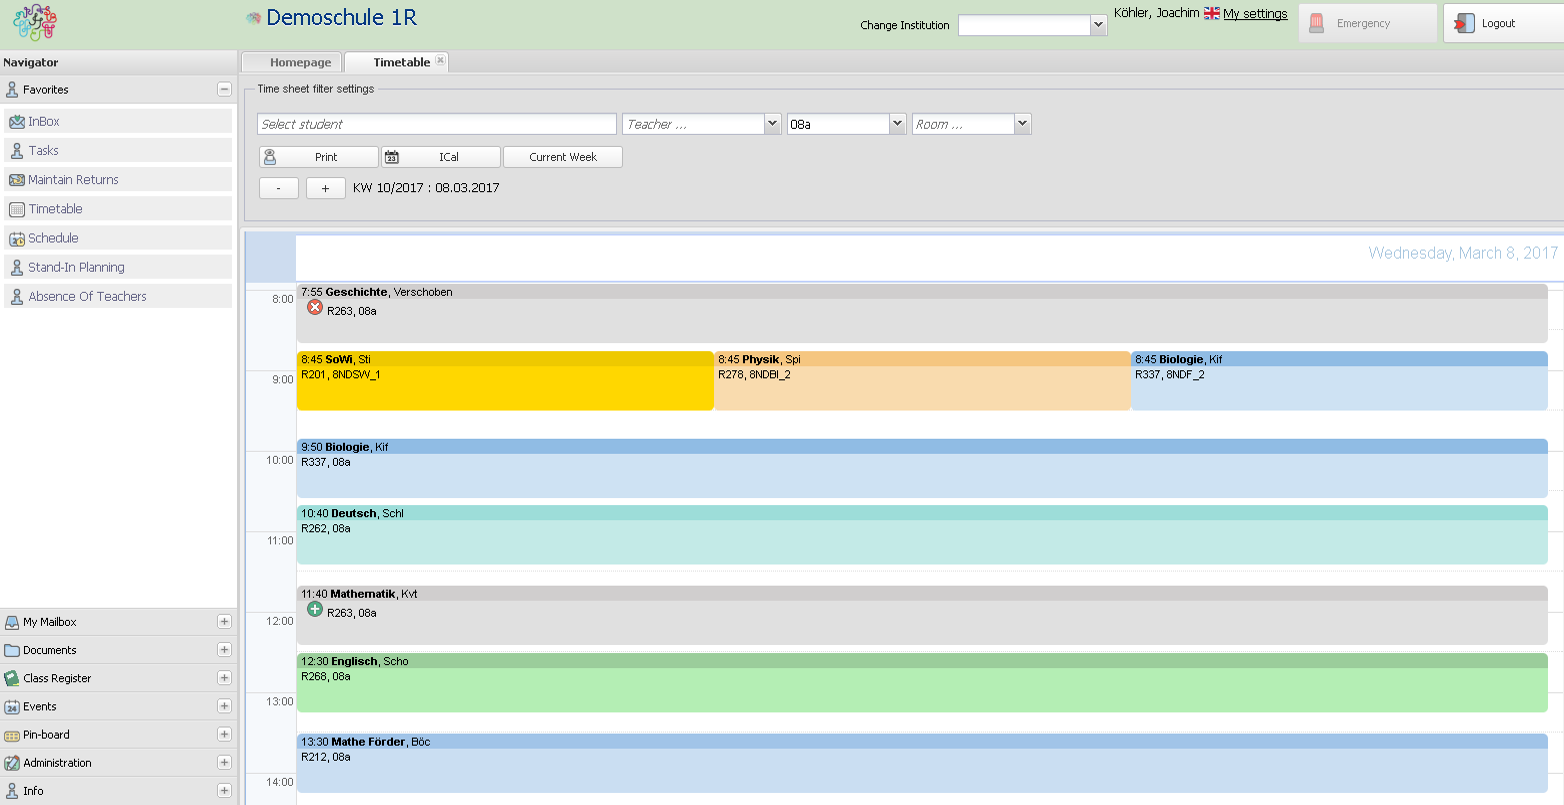Open the Teacher dropdown filter
The height and width of the screenshot is (805, 1564).
(x=772, y=124)
